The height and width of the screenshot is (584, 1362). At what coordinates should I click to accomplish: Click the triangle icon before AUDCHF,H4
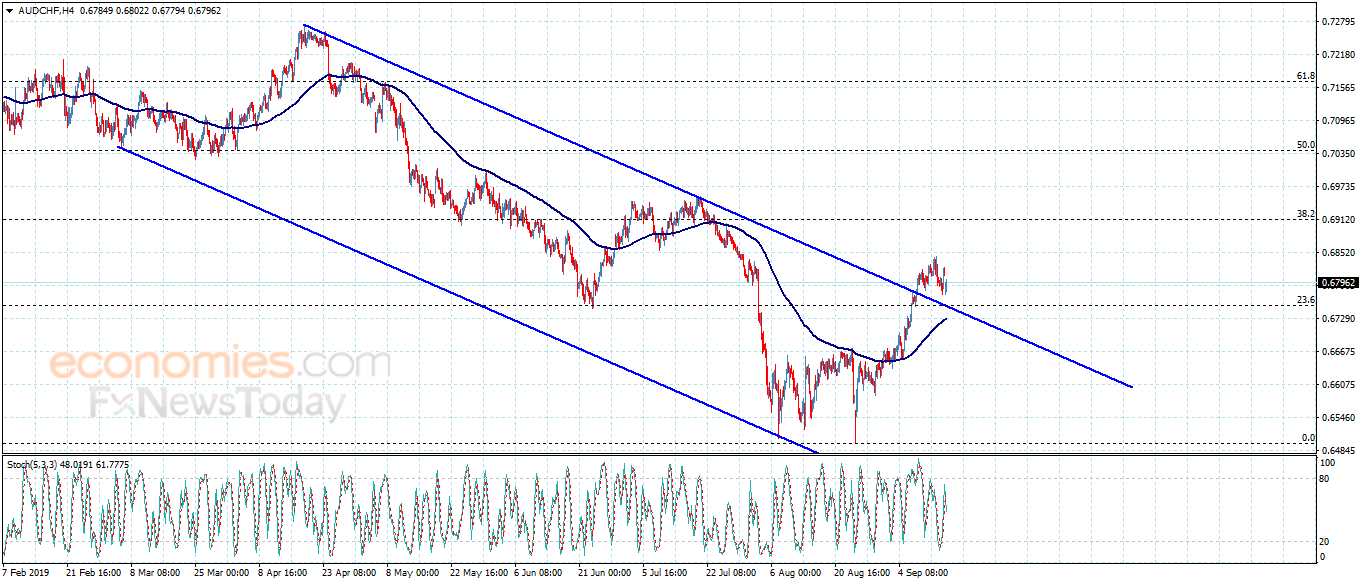pyautogui.click(x=9, y=10)
